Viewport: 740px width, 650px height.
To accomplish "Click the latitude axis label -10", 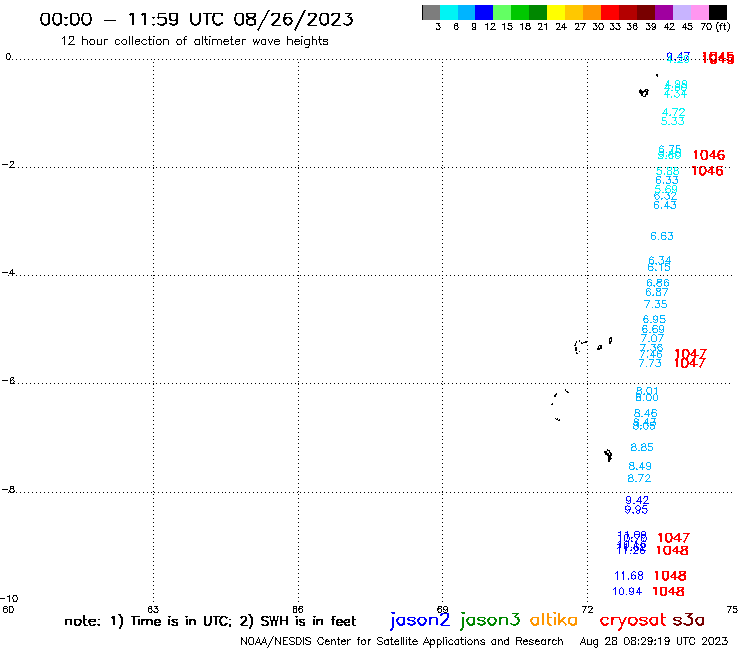I will pyautogui.click(x=9, y=599).
